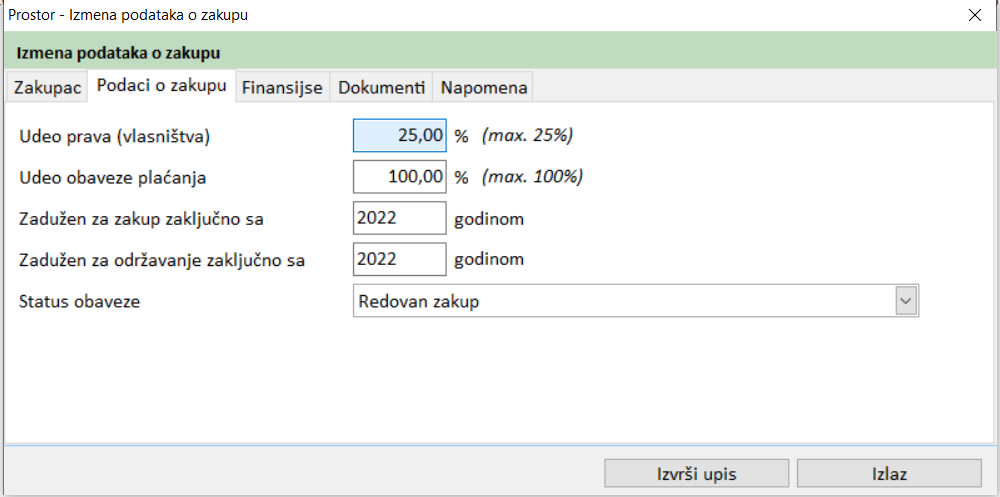Switch to the Zakupac tab
Screen dimensions: 1000x497
click(x=47, y=88)
